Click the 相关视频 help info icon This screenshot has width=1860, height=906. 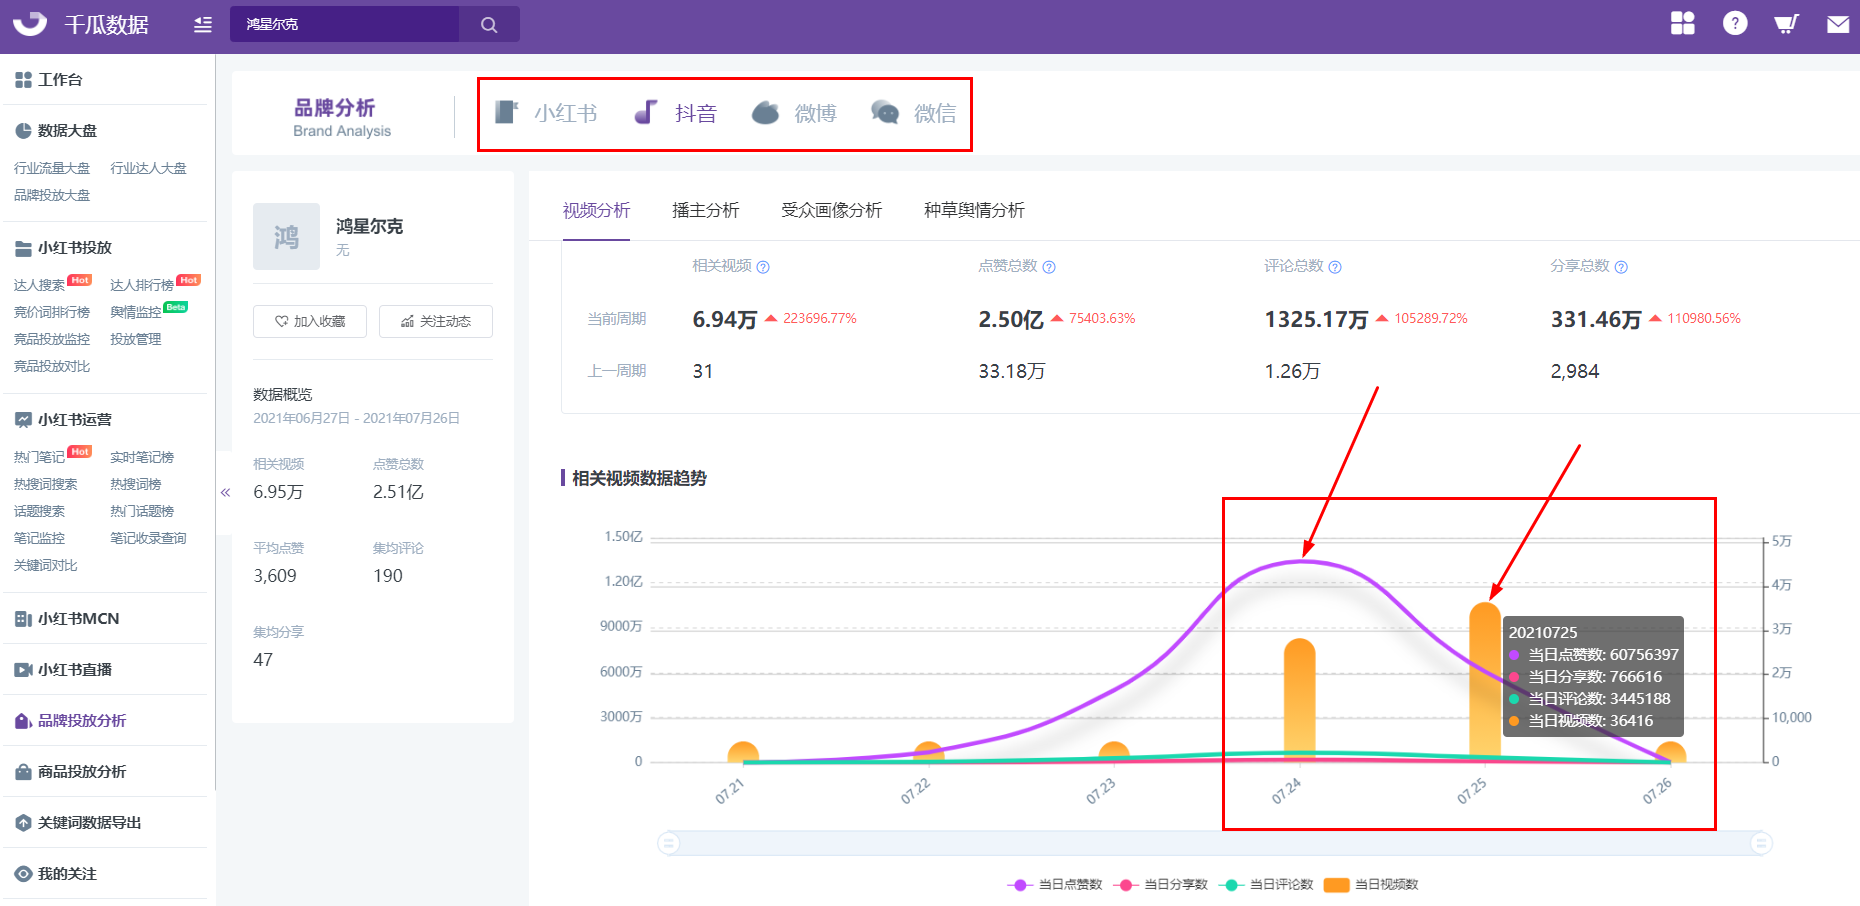click(763, 267)
